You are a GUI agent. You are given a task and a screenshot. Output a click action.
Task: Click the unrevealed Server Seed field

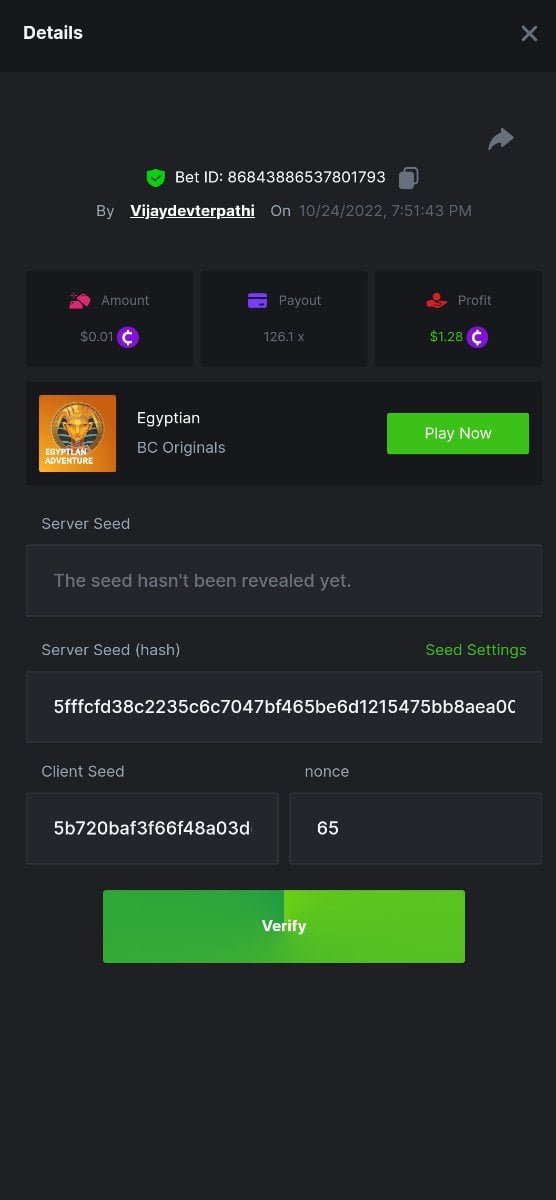[284, 581]
